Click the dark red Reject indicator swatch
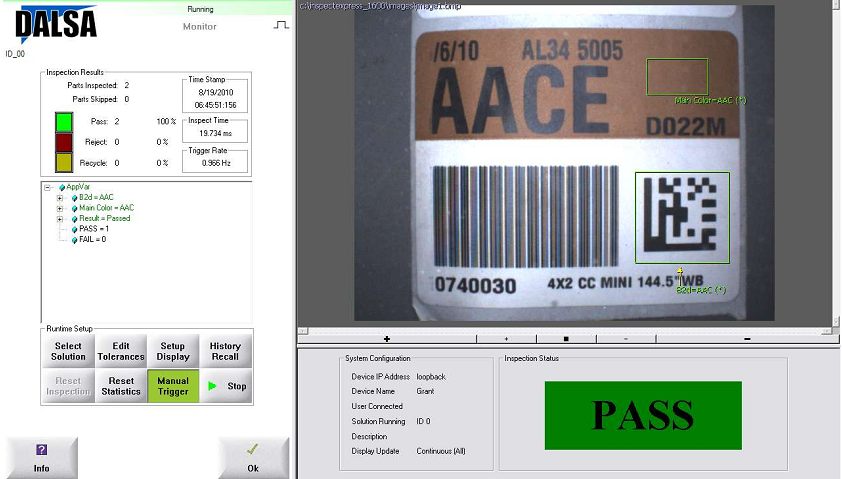The image size is (842, 479). [64, 142]
